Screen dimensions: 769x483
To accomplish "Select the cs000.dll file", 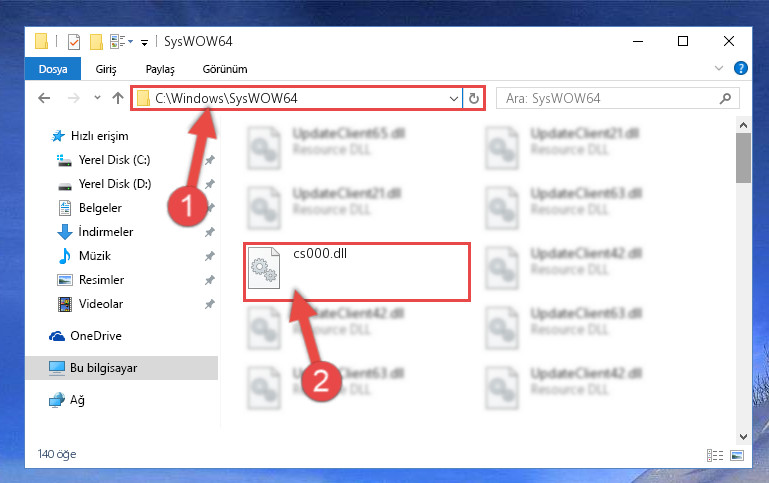I will coord(357,272).
